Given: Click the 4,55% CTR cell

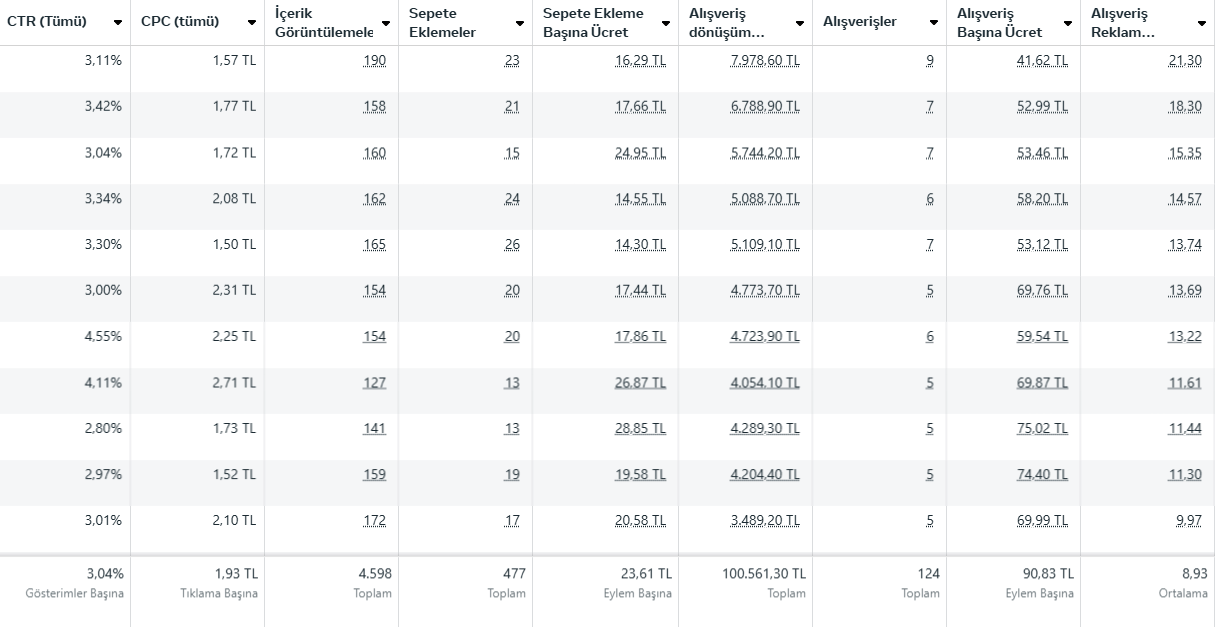Looking at the screenshot, I should click(103, 337).
